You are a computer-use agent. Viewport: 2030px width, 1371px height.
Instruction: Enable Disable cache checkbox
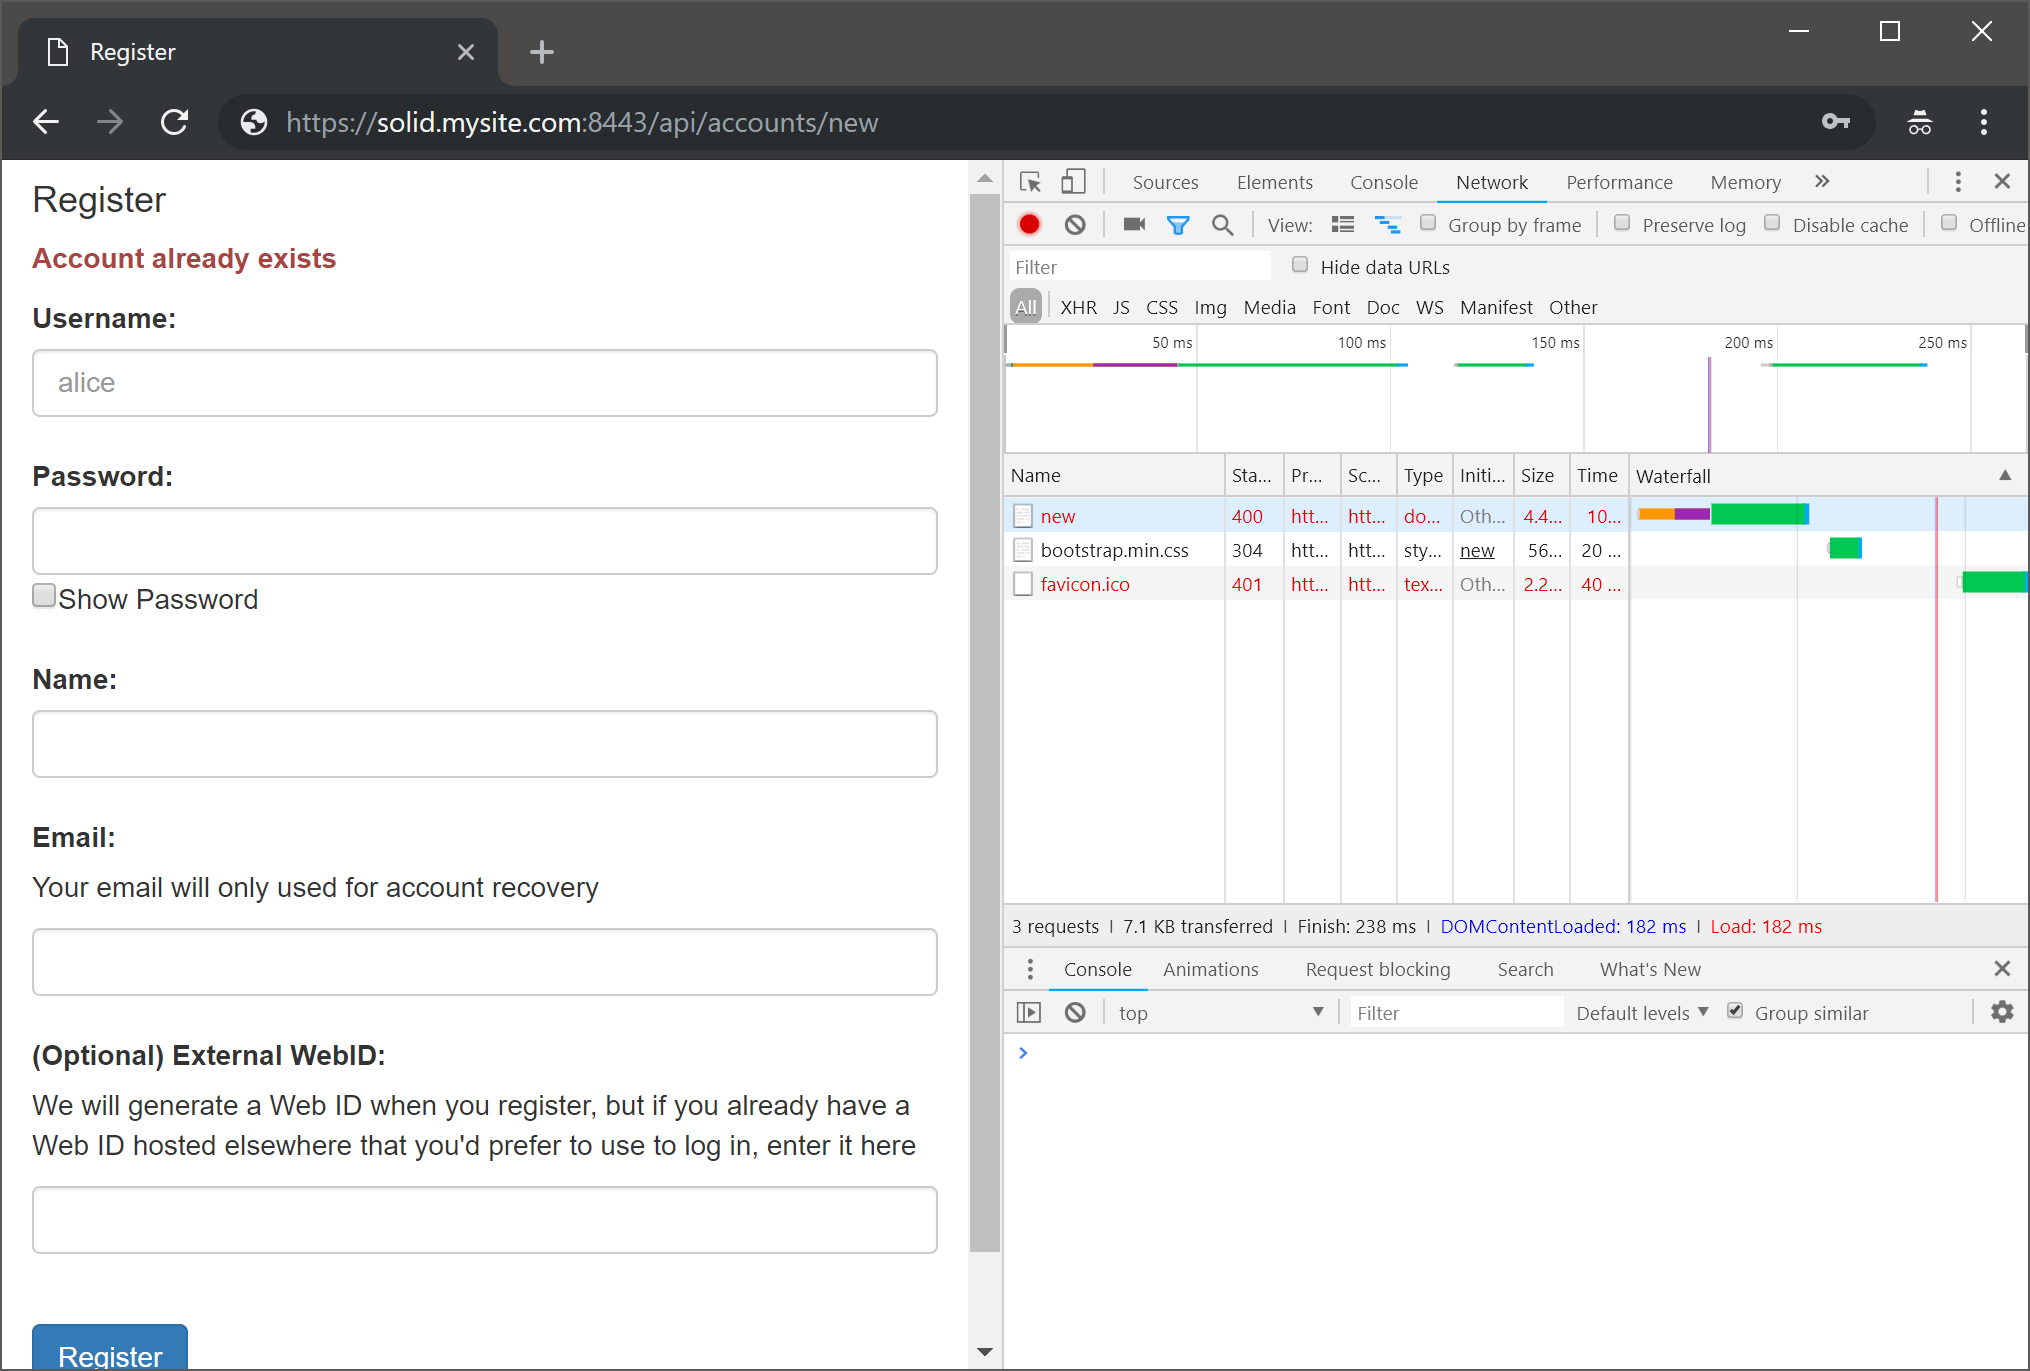1772,223
